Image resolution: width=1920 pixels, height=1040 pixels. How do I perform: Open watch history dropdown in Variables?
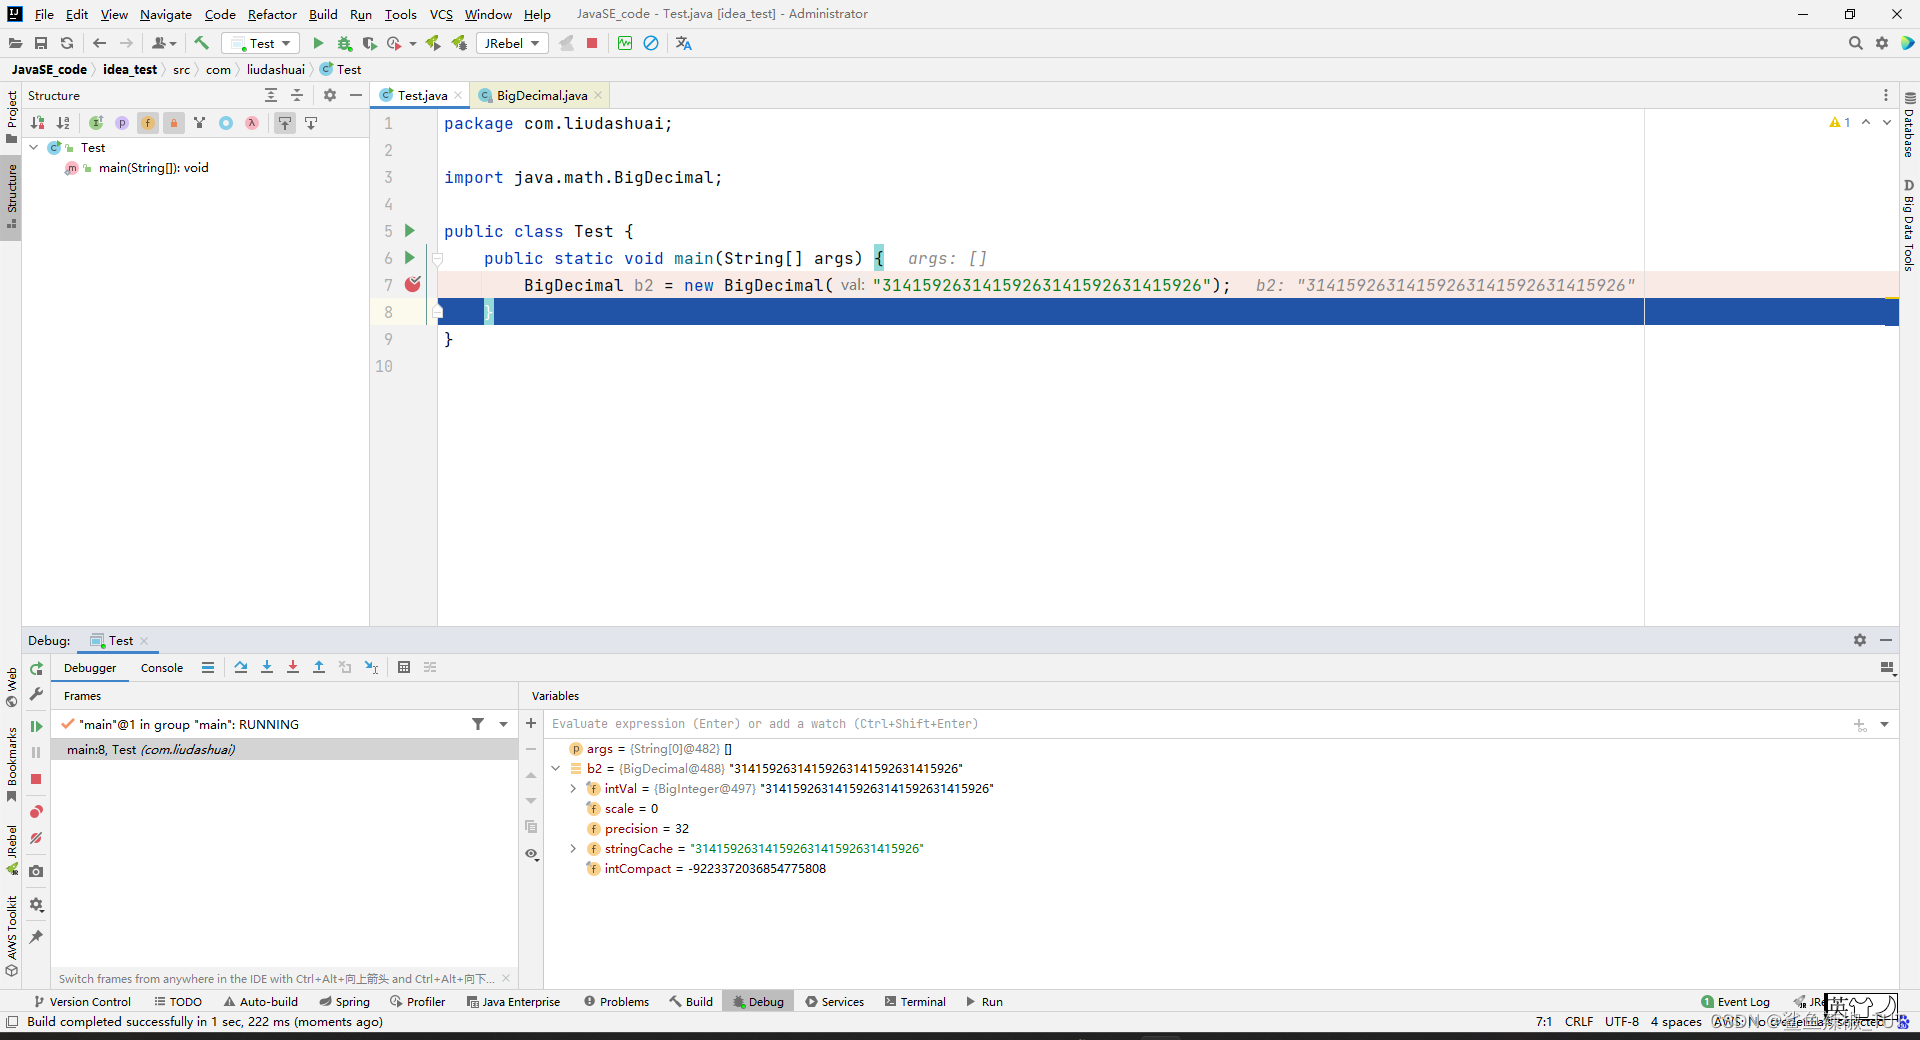[1884, 724]
